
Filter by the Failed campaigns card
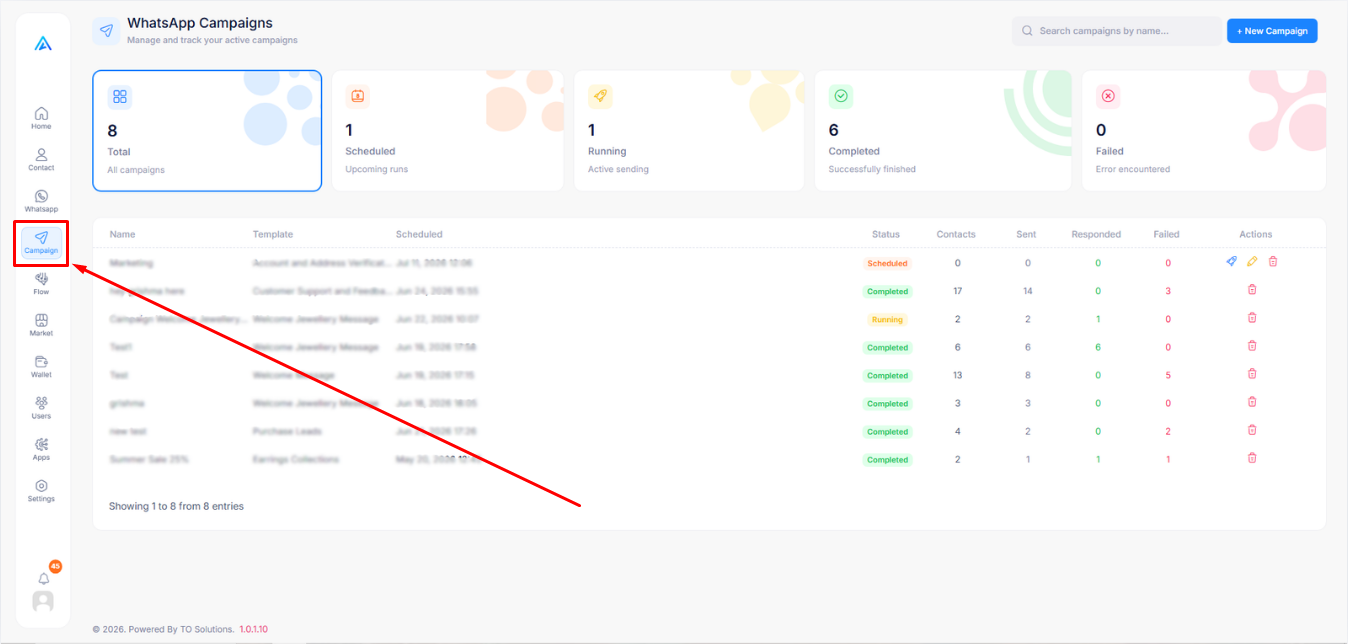pyautogui.click(x=1204, y=130)
